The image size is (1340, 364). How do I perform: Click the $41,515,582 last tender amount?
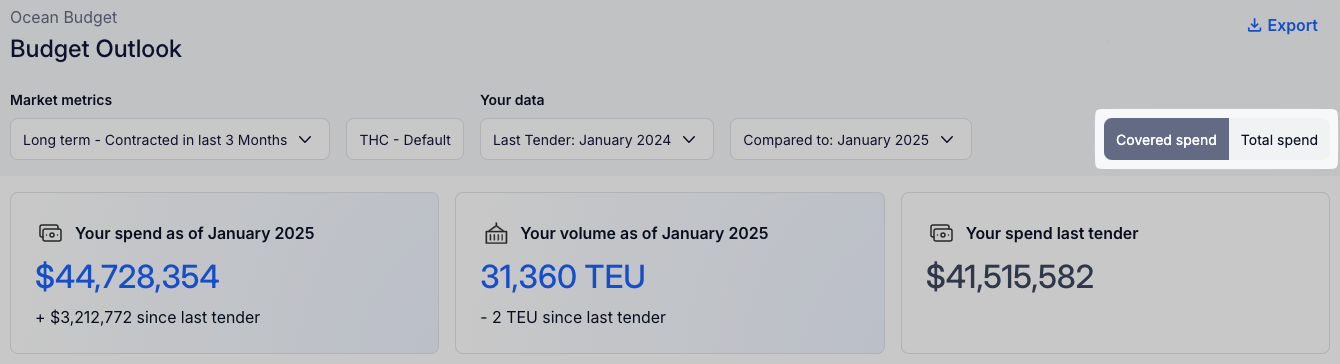1010,277
